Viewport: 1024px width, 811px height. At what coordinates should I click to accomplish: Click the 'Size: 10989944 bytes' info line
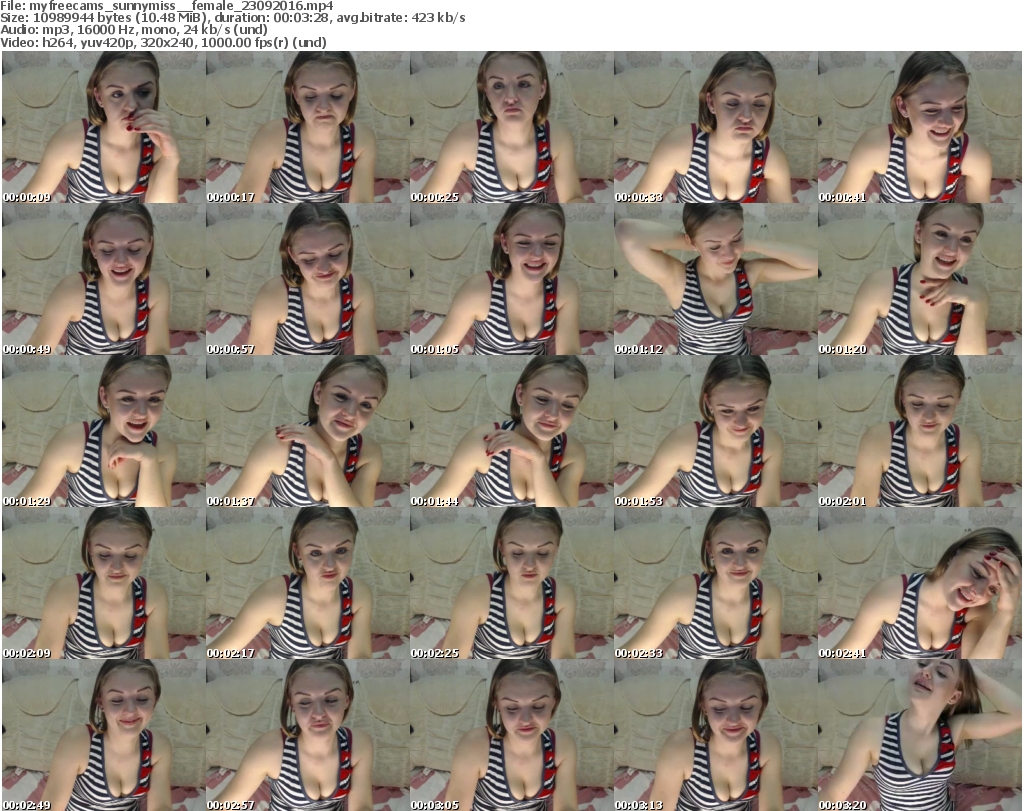click(232, 18)
